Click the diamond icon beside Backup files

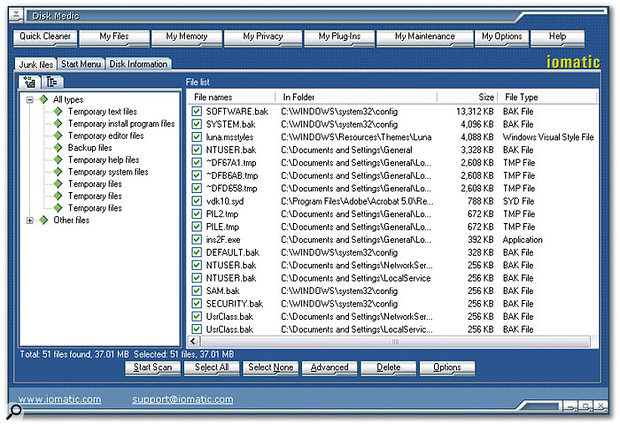pyautogui.click(x=58, y=148)
